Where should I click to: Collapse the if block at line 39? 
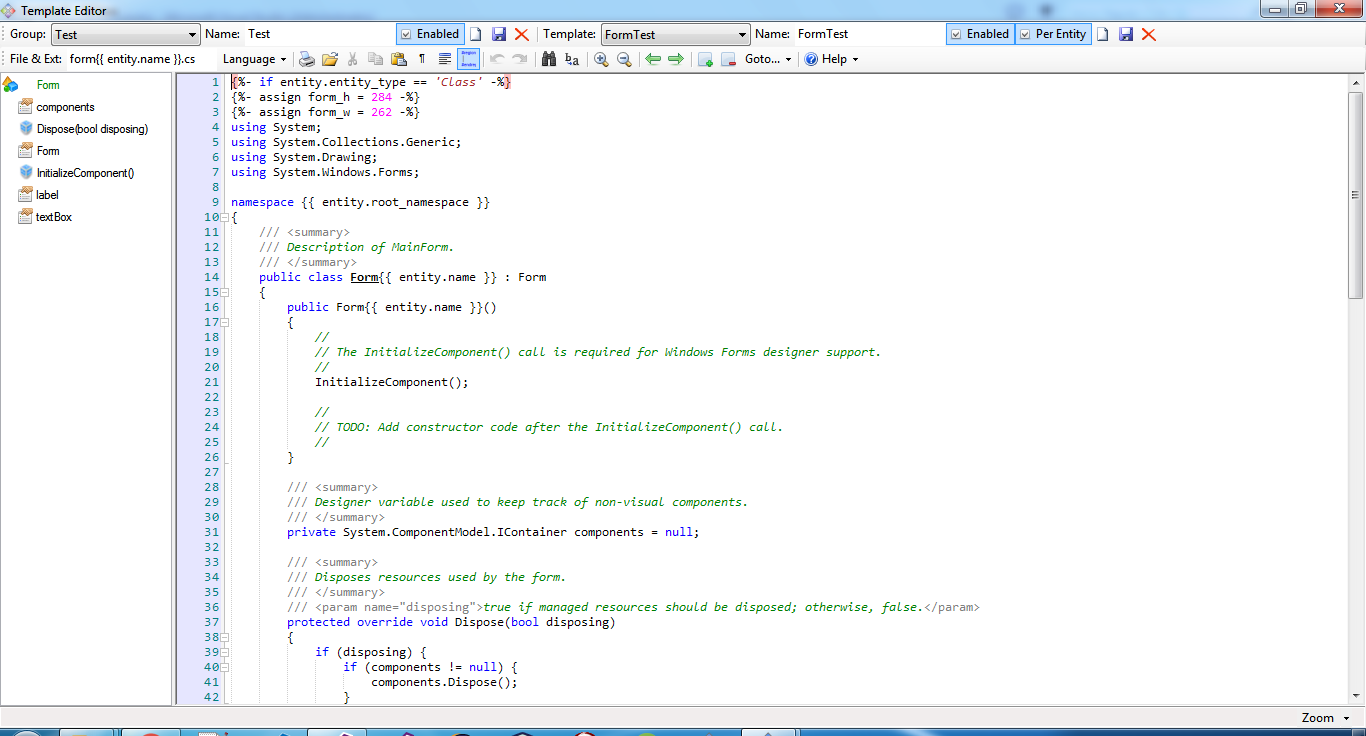pyautogui.click(x=225, y=652)
